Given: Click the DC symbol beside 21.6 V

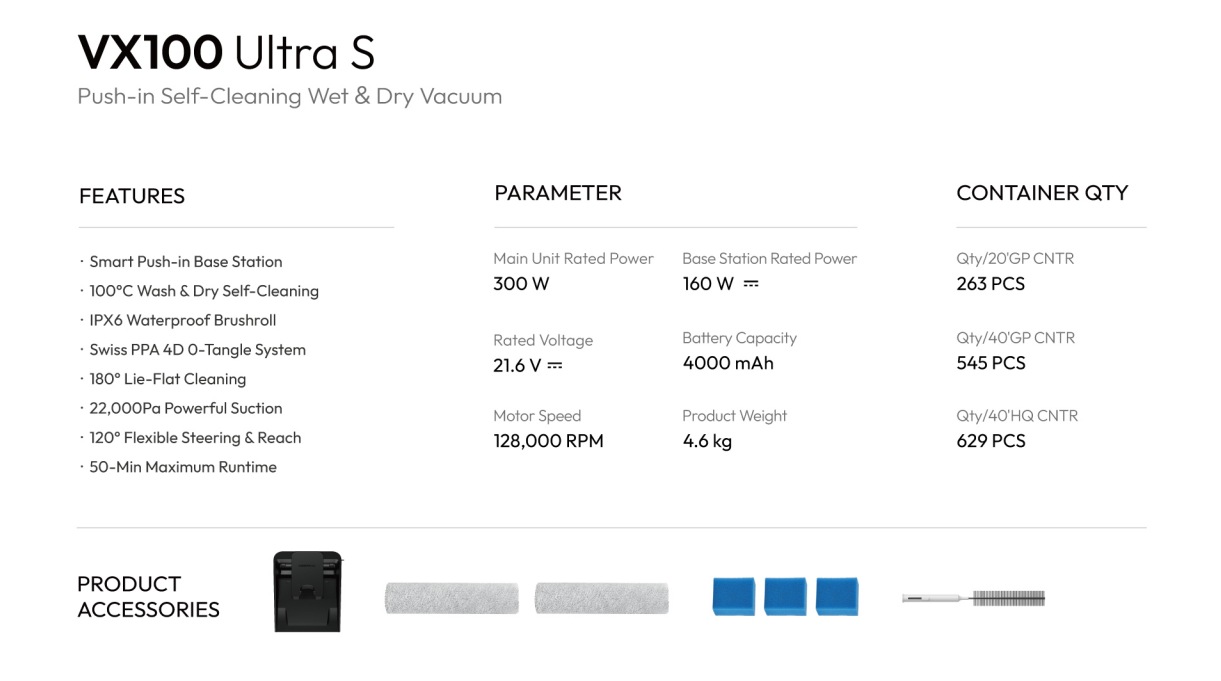Looking at the screenshot, I should point(554,366).
